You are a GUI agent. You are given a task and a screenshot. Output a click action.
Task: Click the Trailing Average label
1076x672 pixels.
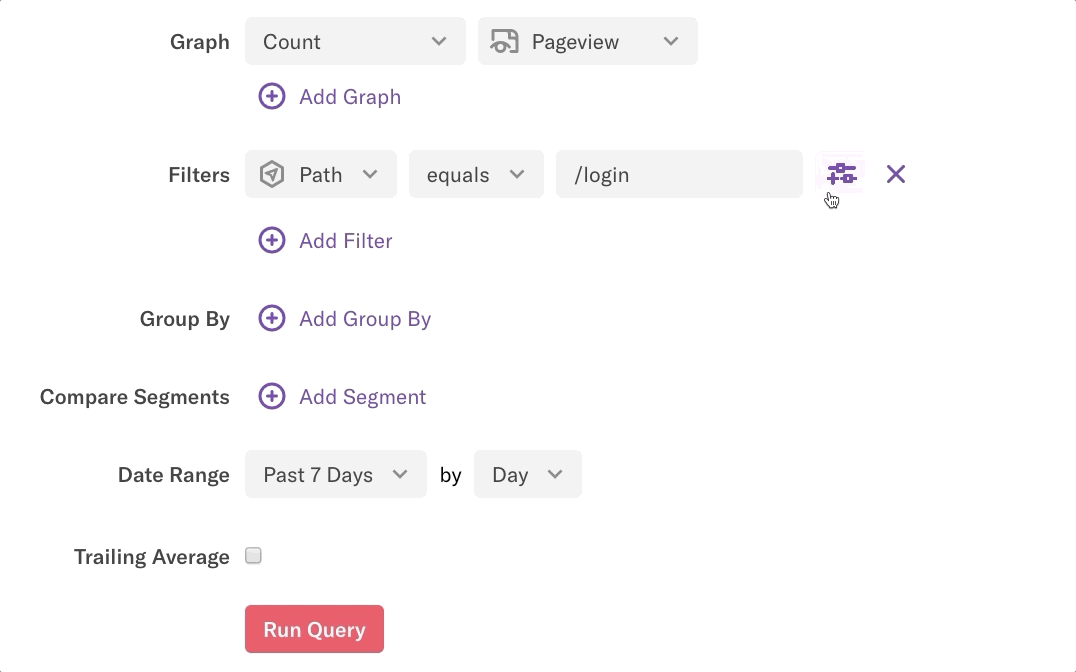(x=152, y=557)
